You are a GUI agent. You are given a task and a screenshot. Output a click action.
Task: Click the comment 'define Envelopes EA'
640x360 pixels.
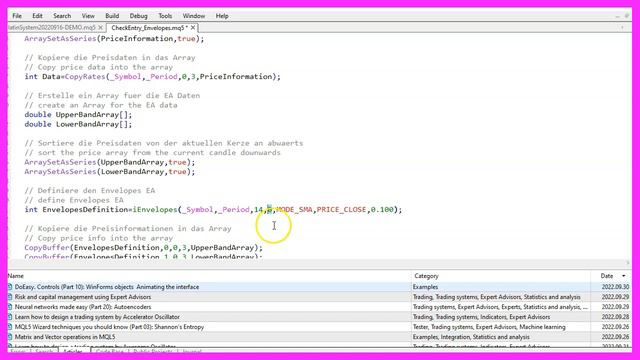tap(74, 200)
